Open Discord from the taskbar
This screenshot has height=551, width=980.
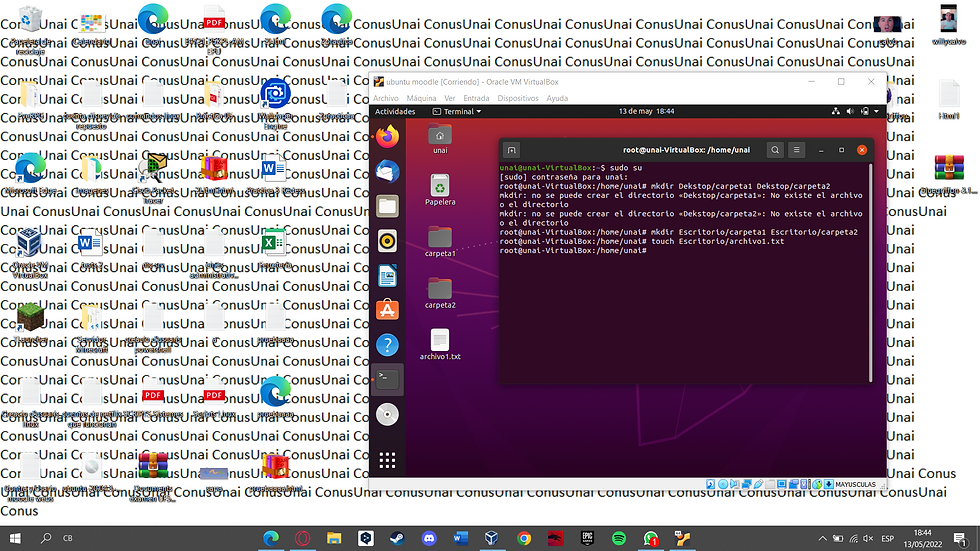click(x=429, y=538)
